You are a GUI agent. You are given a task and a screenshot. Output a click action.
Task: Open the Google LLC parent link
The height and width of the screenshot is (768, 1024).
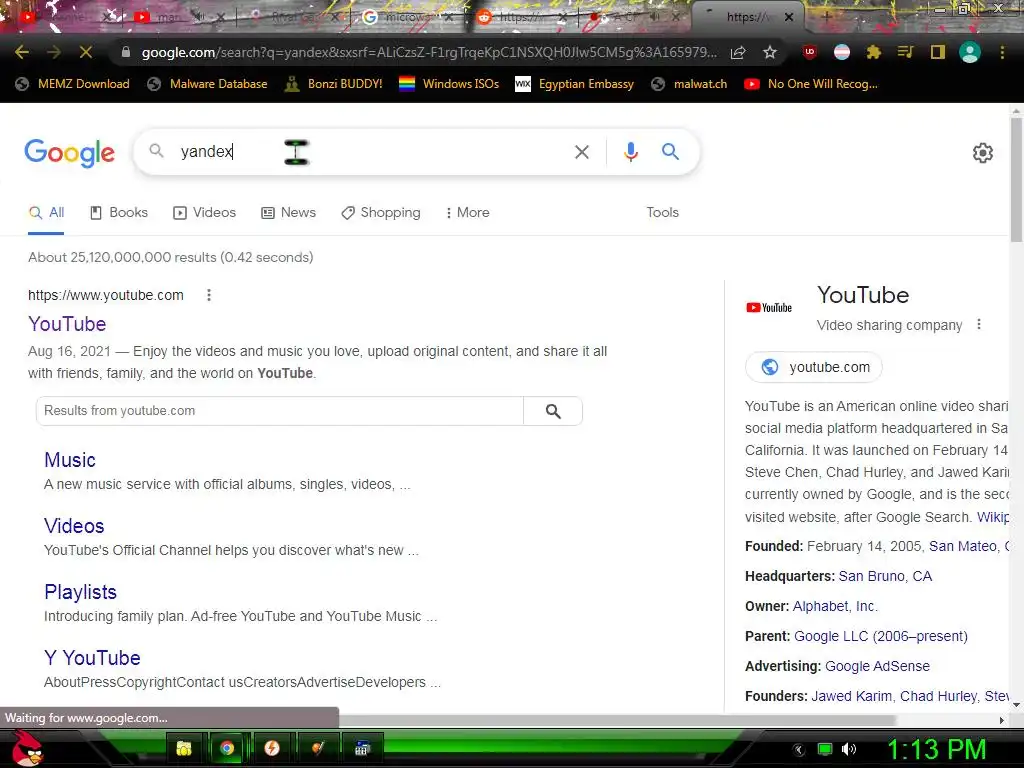(x=880, y=636)
